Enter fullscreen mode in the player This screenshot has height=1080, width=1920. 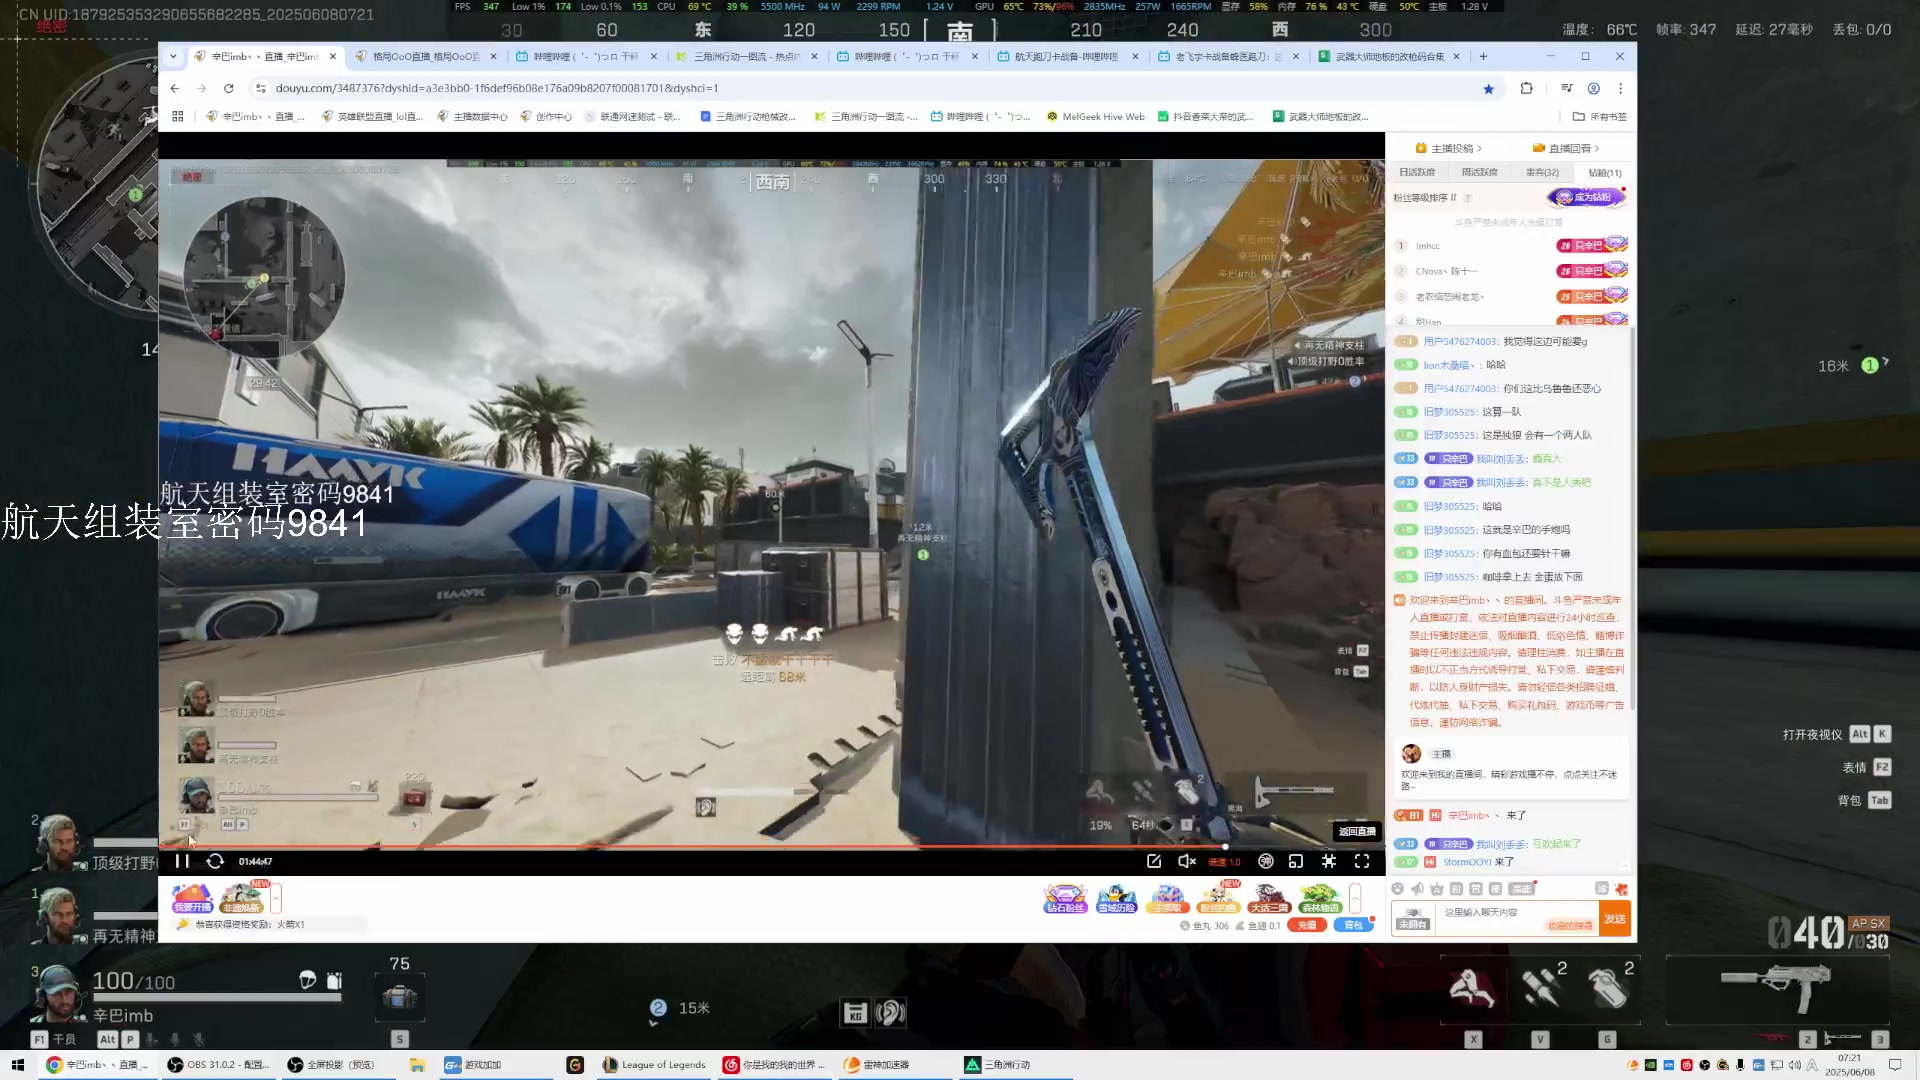(x=1362, y=861)
